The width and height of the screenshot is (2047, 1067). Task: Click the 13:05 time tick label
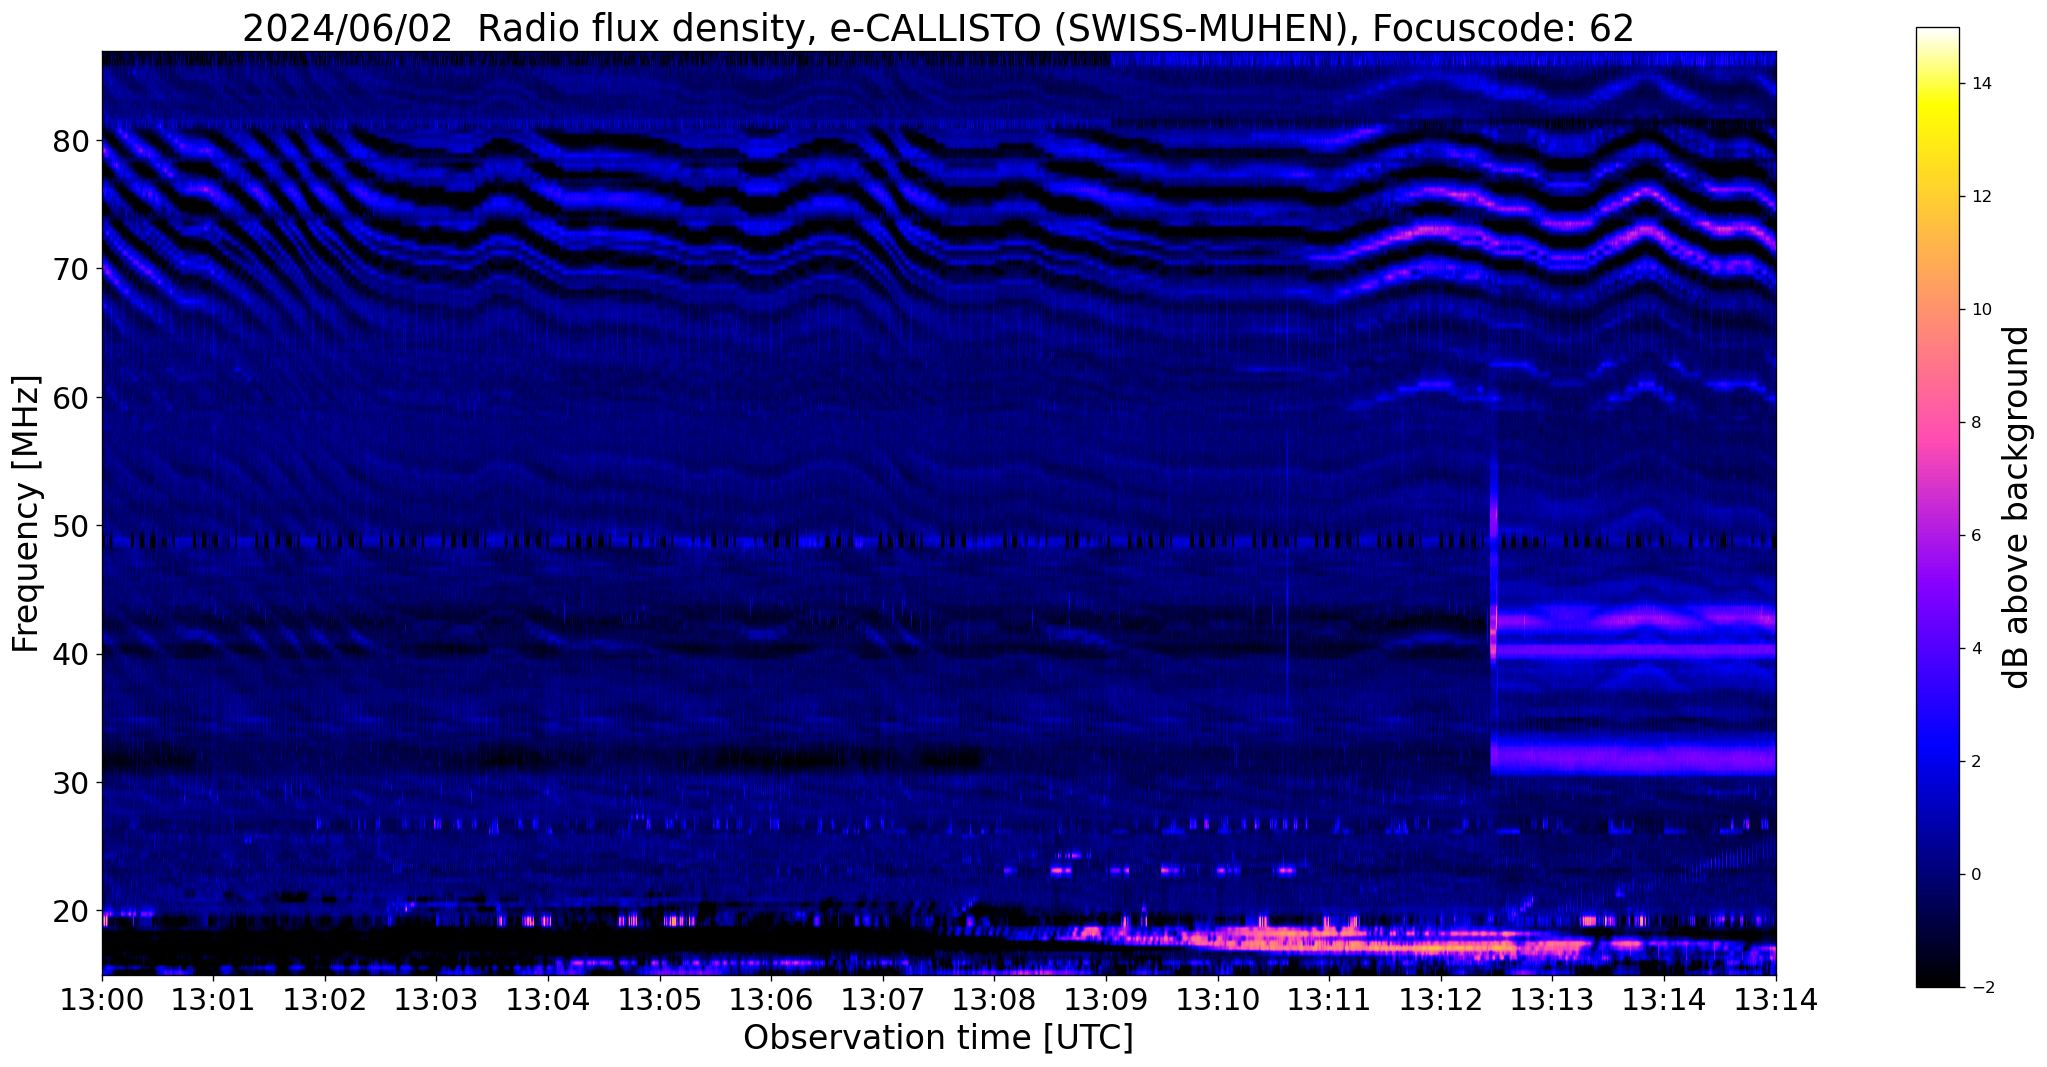[x=660, y=998]
